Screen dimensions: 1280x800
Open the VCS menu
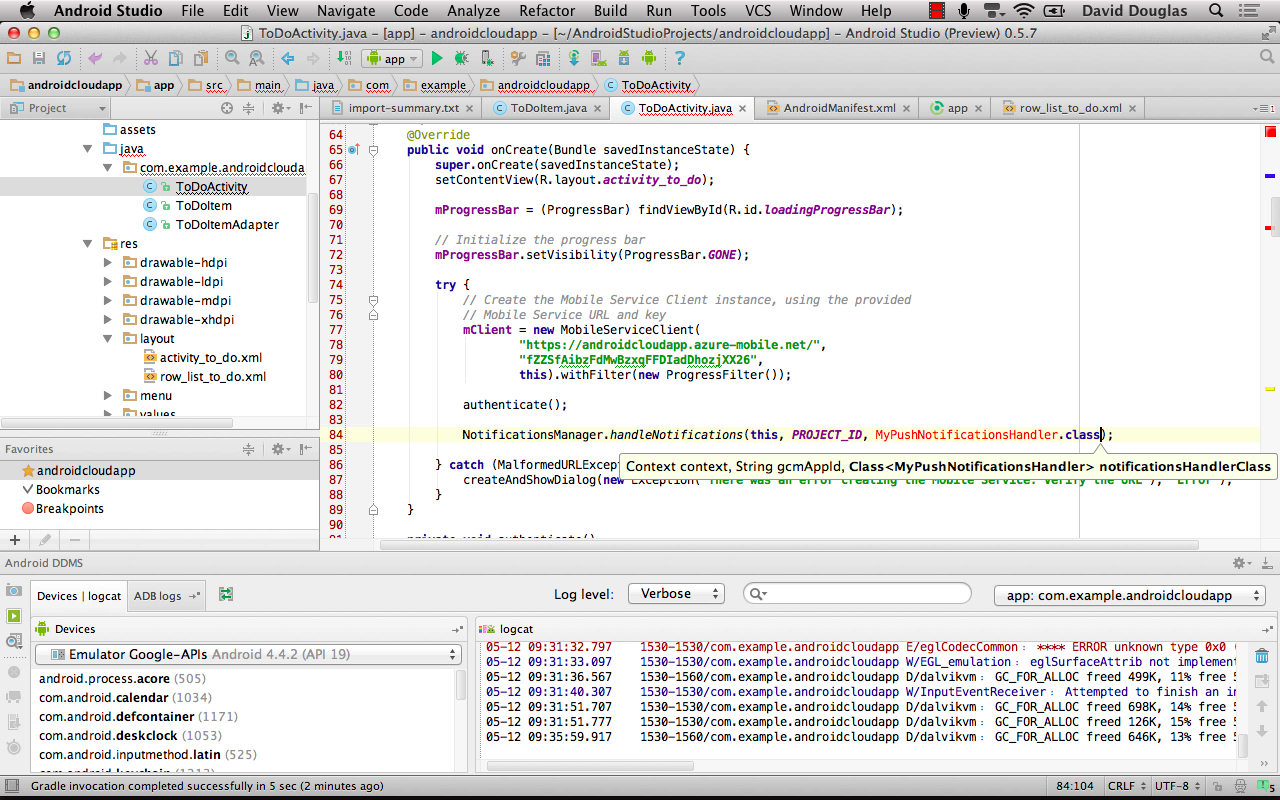(x=758, y=11)
